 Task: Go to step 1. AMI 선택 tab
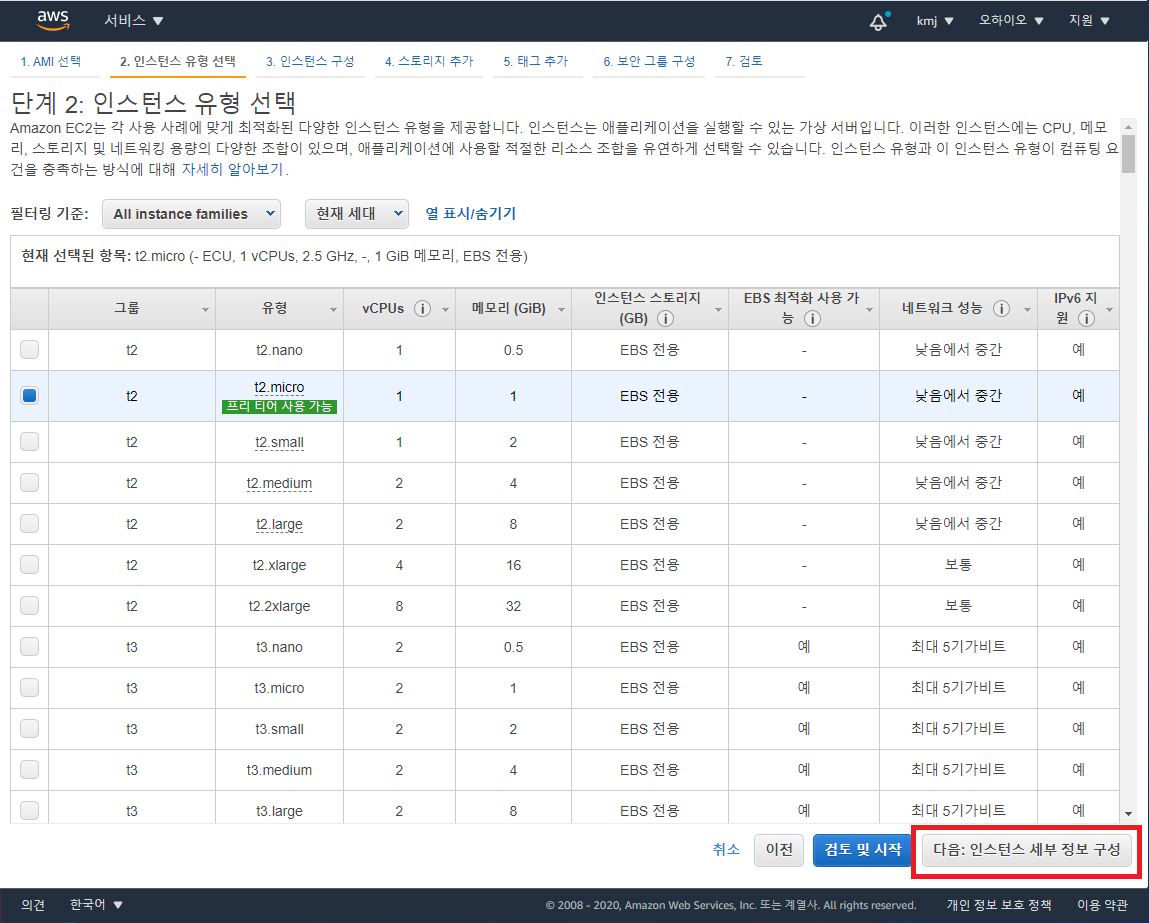[x=51, y=62]
